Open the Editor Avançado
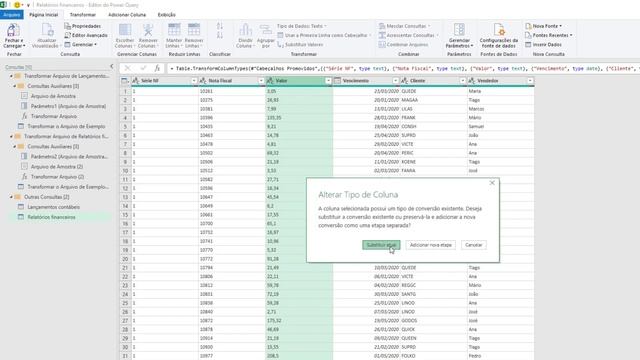Screen dimensions: 640x360 pos(86,36)
